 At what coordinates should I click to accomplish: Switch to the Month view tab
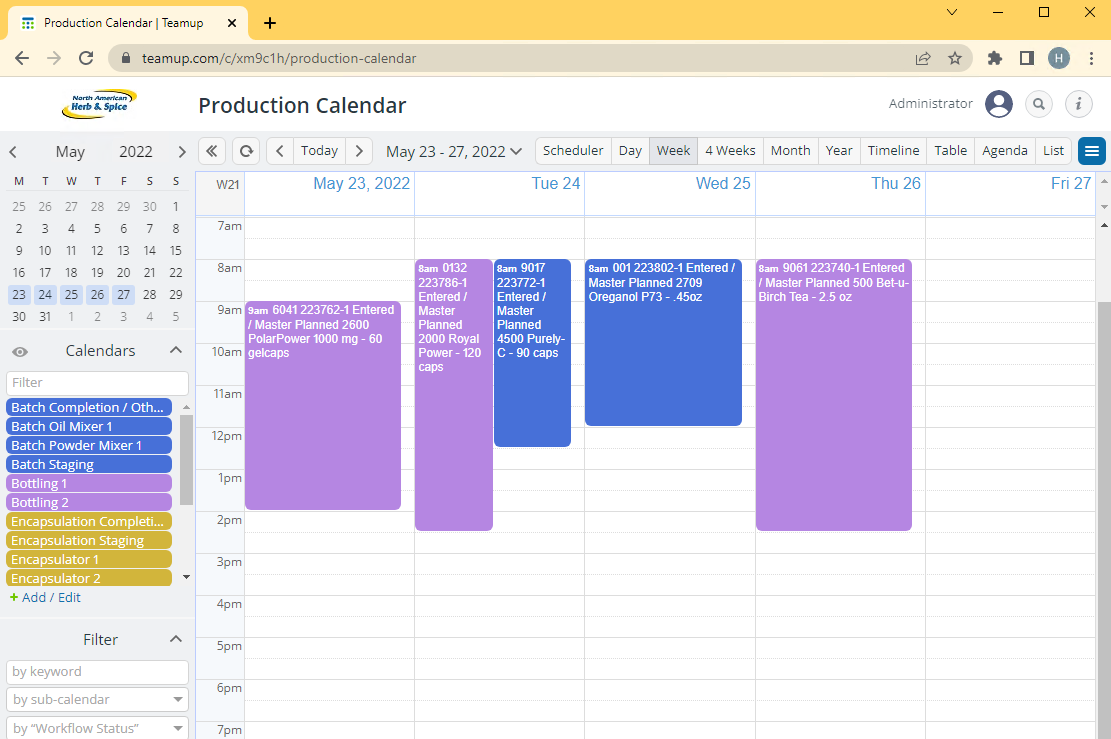(x=790, y=150)
